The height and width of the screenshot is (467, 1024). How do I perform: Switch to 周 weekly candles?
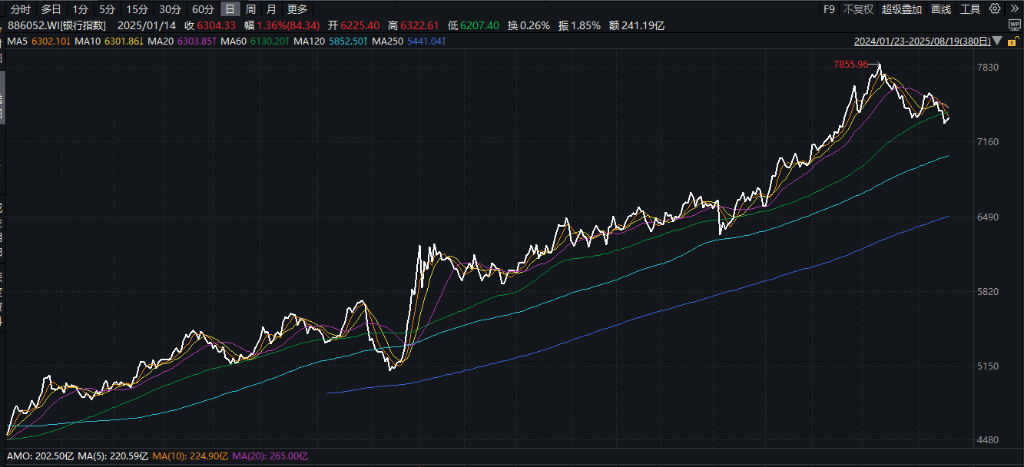[250, 9]
